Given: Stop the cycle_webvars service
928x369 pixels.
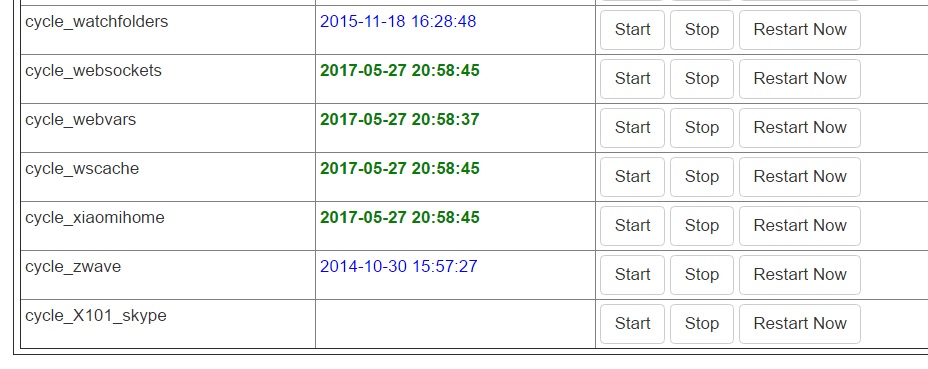Looking at the screenshot, I should tap(701, 128).
